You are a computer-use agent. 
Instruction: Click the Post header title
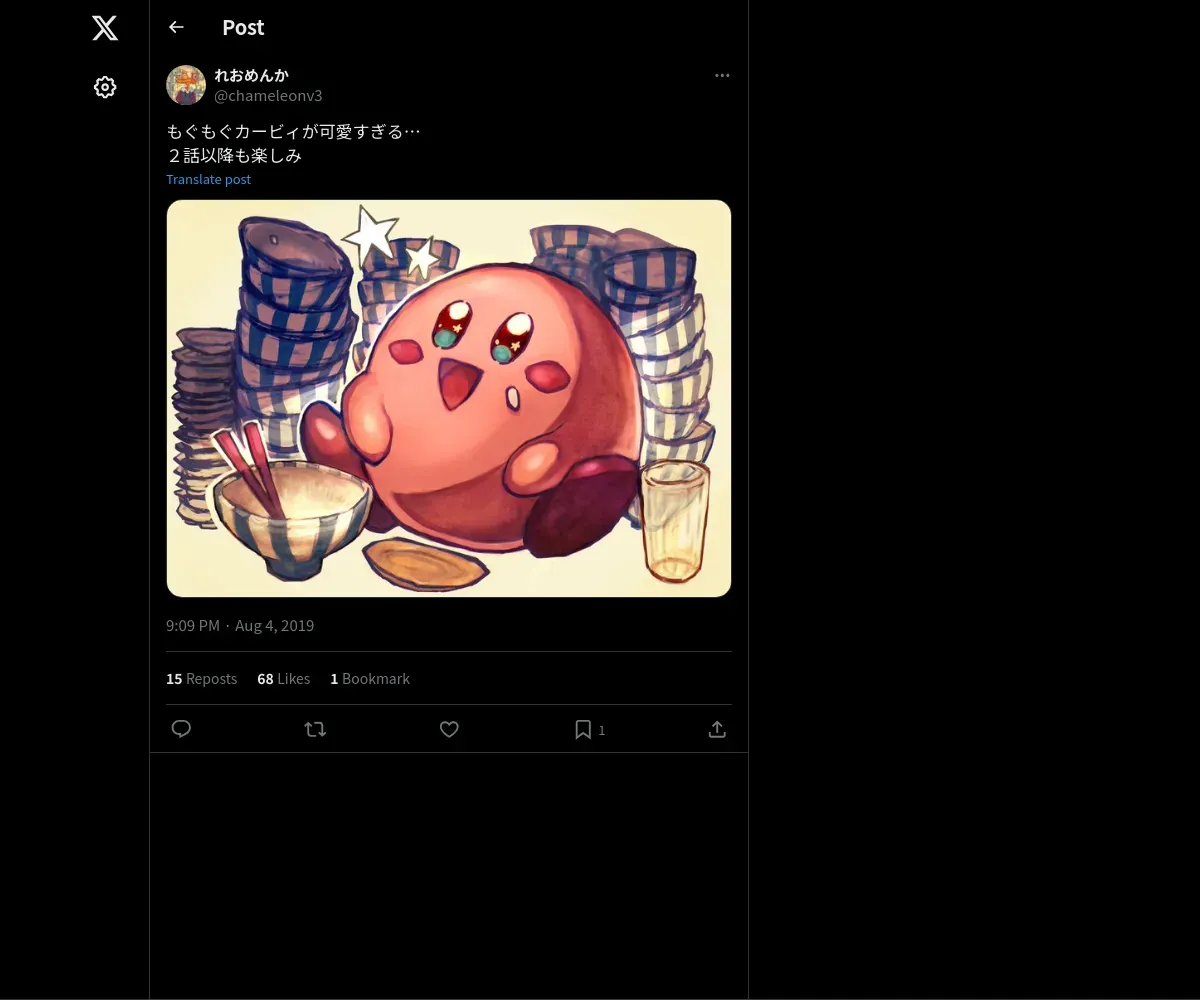pos(243,27)
